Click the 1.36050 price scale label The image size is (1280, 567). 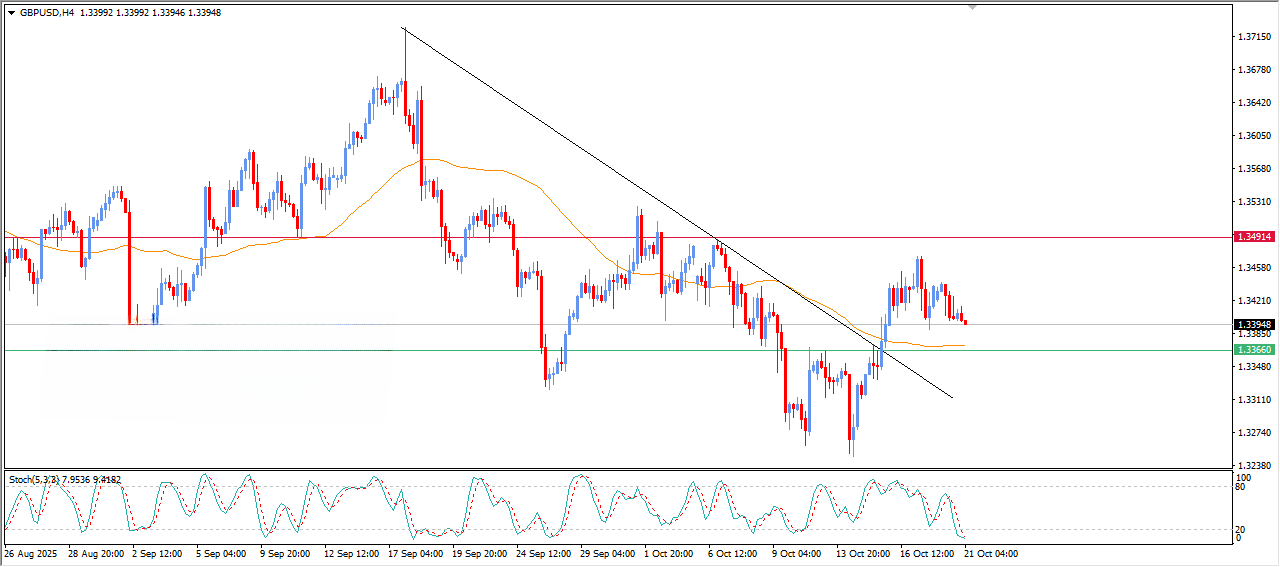pos(1254,136)
